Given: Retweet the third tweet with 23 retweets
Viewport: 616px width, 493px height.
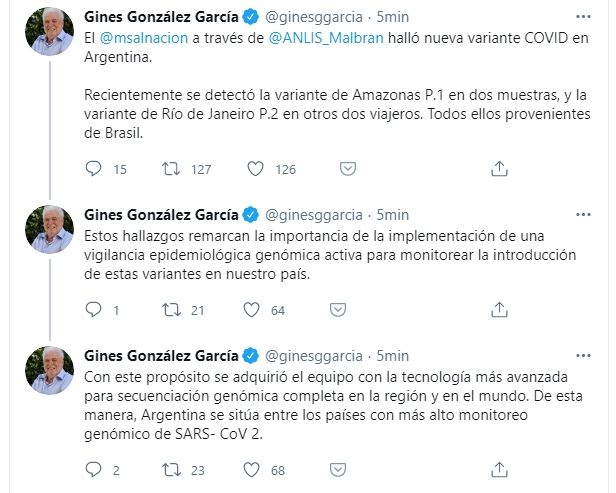Looking at the screenshot, I should click(168, 469).
